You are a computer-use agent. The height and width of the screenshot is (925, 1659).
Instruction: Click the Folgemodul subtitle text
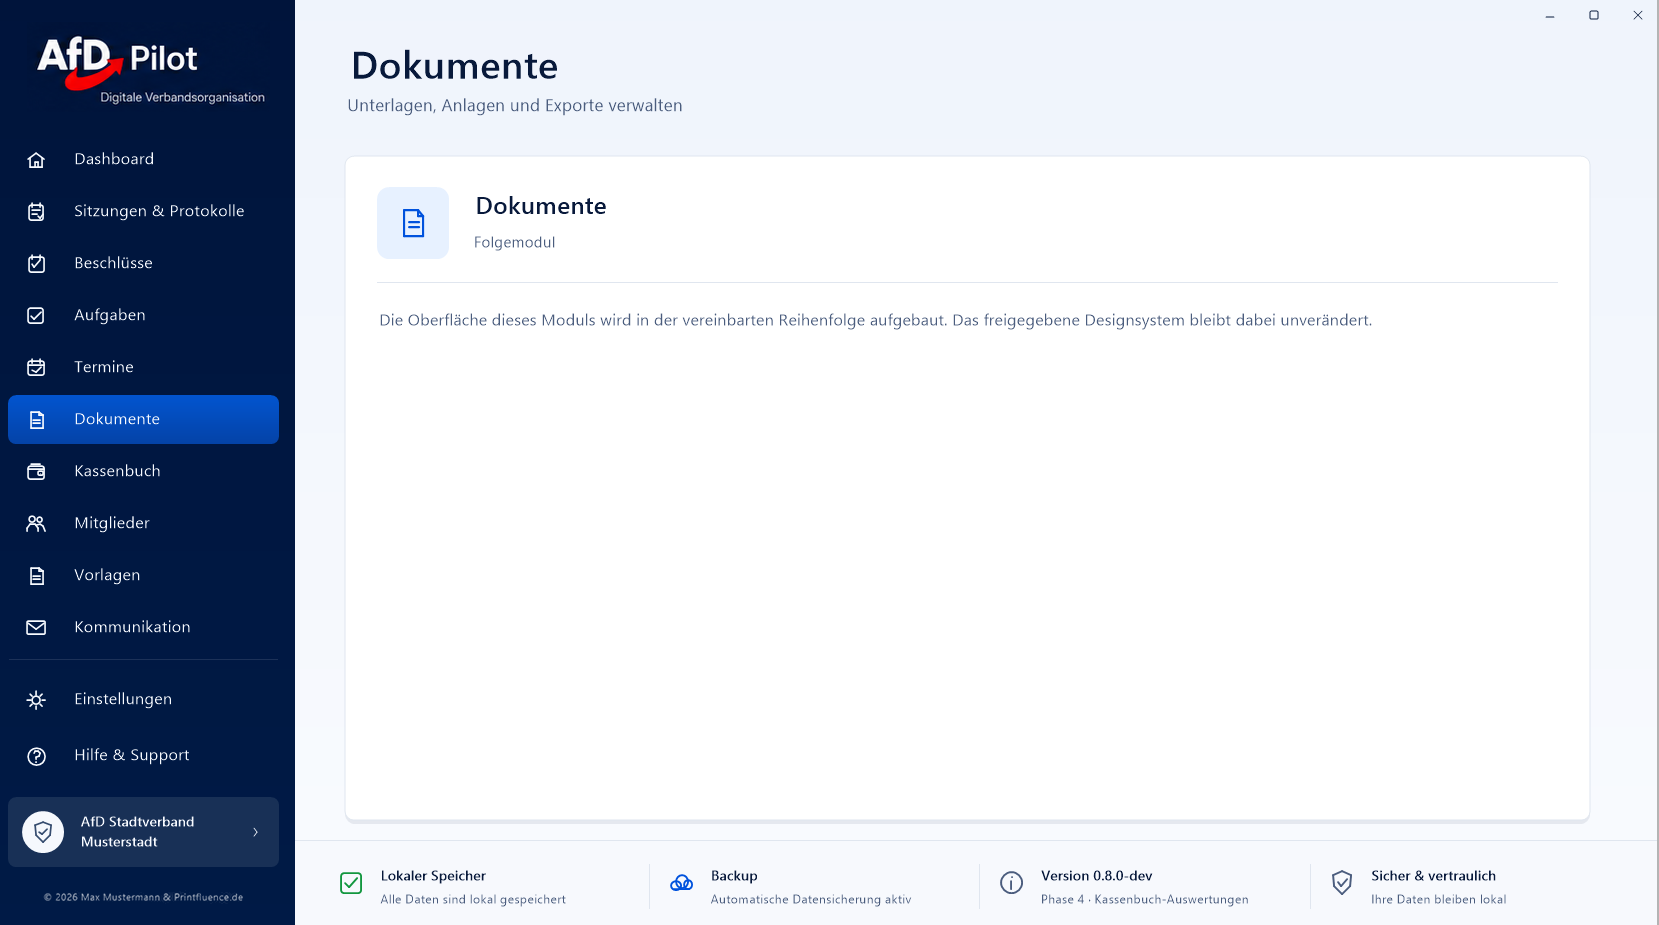point(514,242)
